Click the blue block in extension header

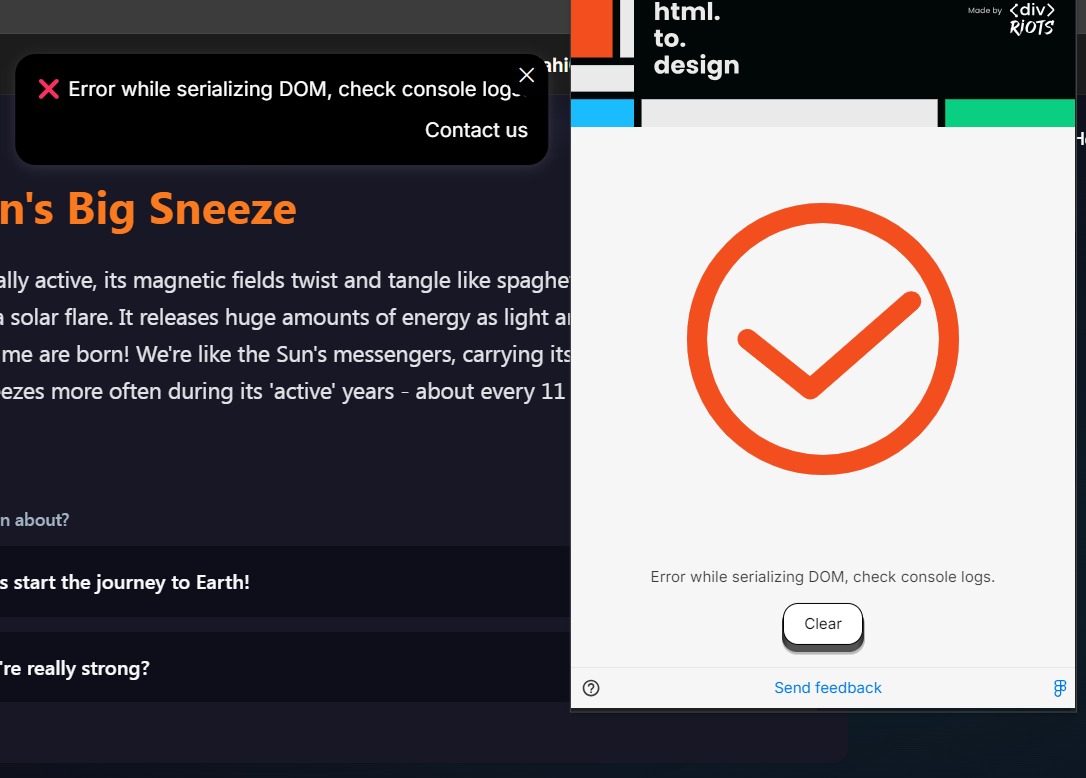[x=602, y=113]
